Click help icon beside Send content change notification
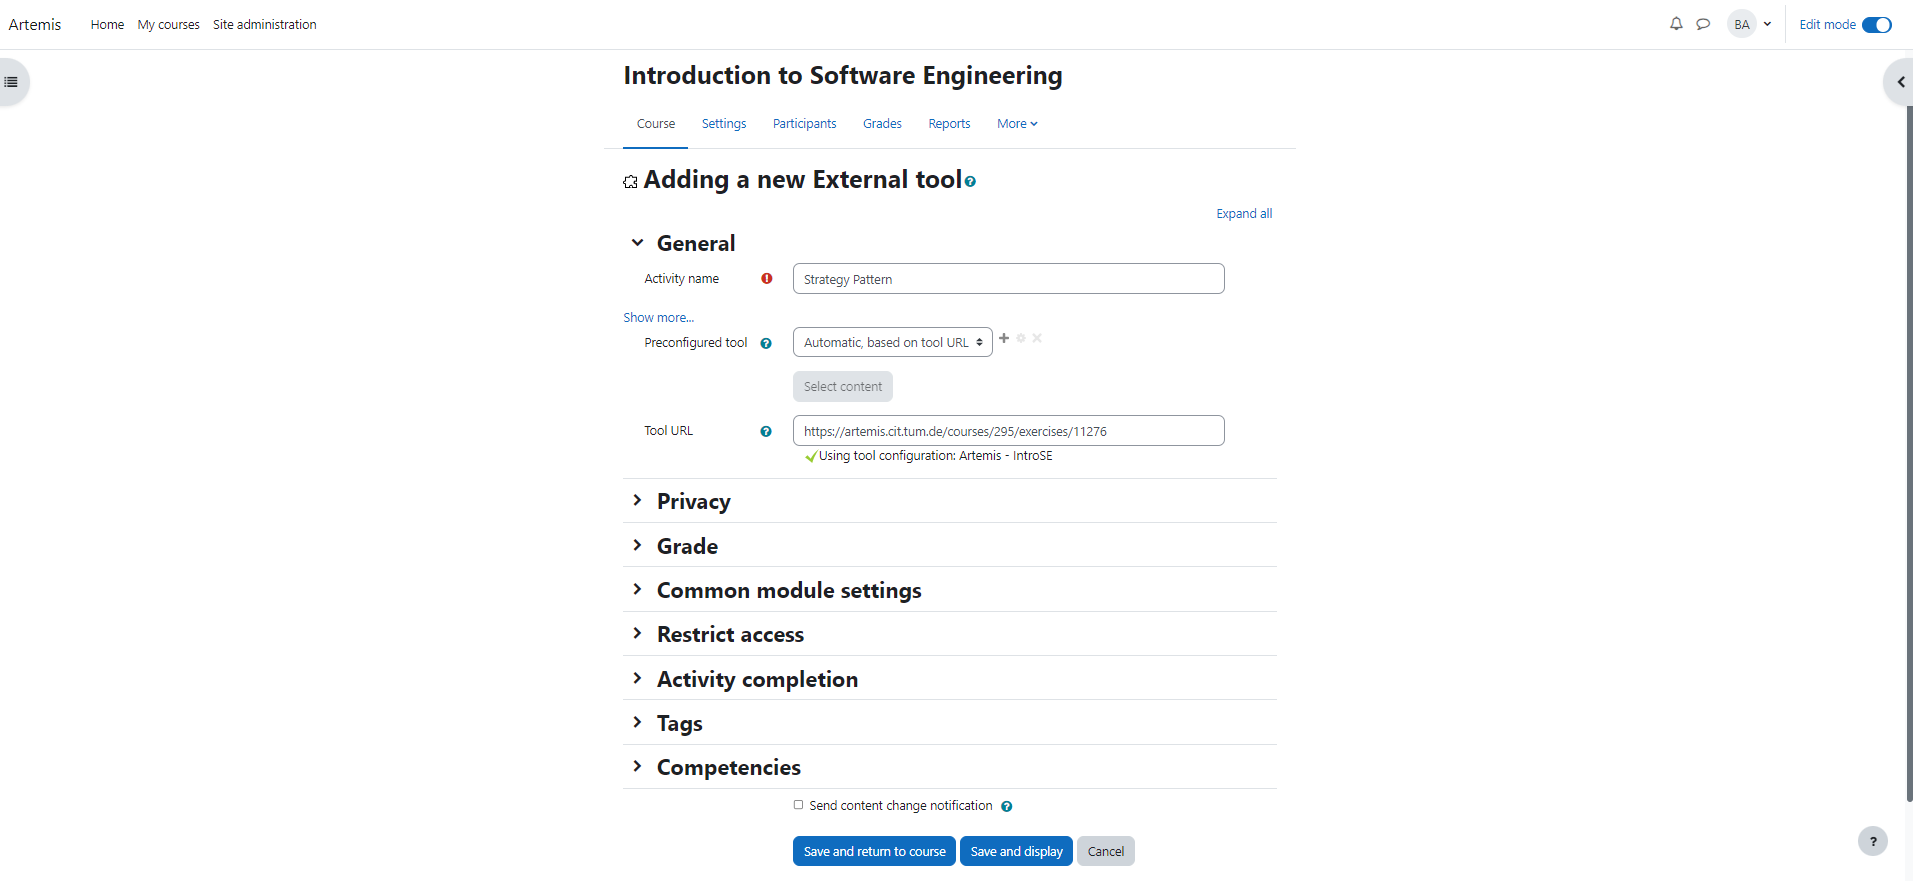This screenshot has width=1913, height=881. click(x=1007, y=806)
